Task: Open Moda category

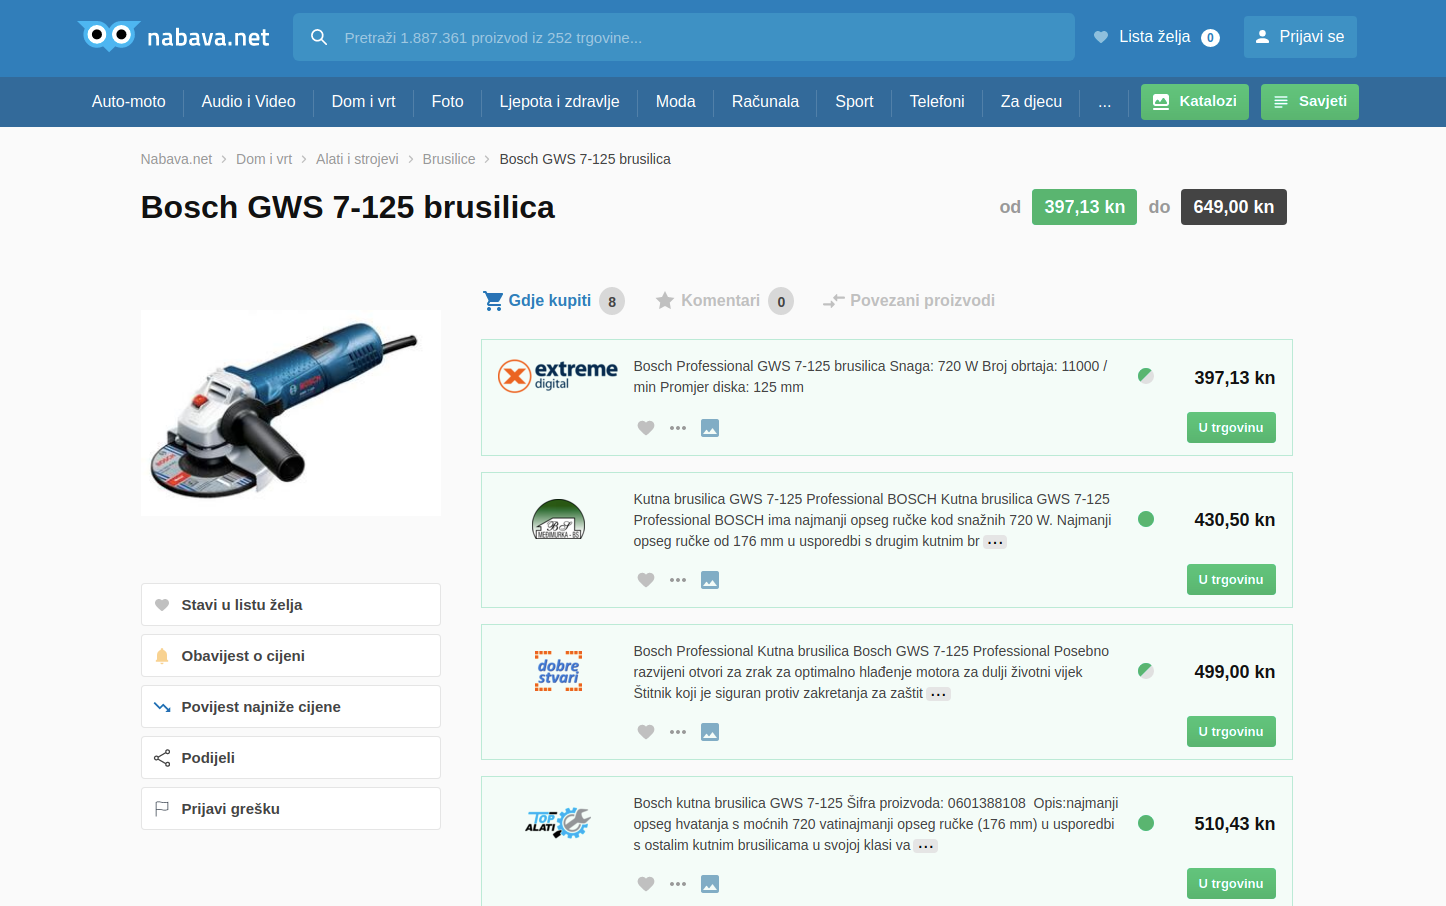Action: click(676, 102)
